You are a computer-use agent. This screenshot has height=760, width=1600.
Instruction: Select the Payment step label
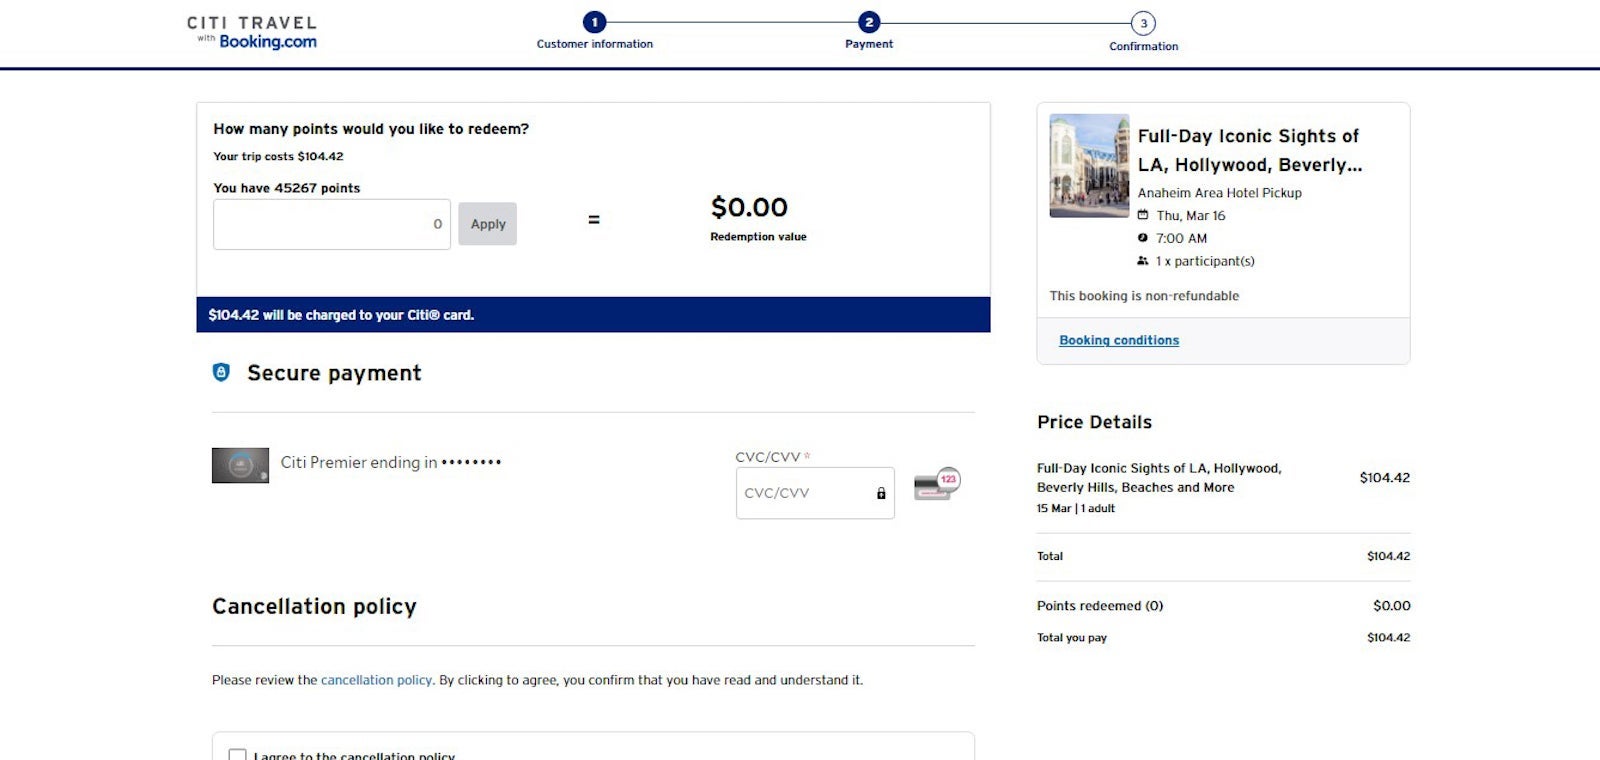(x=868, y=44)
